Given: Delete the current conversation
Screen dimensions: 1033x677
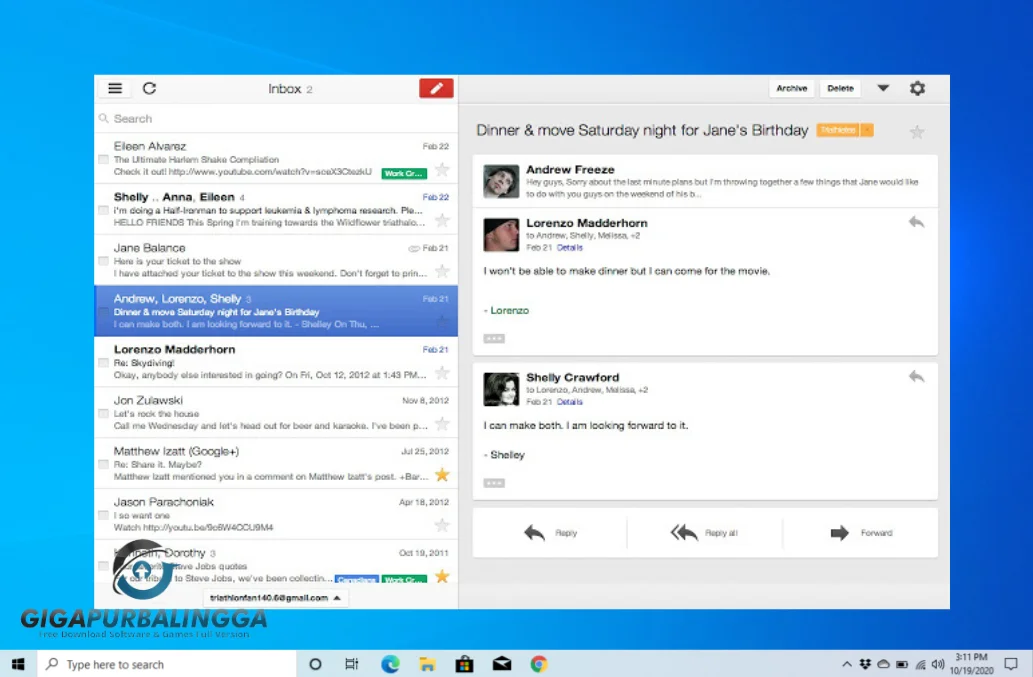Looking at the screenshot, I should pyautogui.click(x=840, y=88).
